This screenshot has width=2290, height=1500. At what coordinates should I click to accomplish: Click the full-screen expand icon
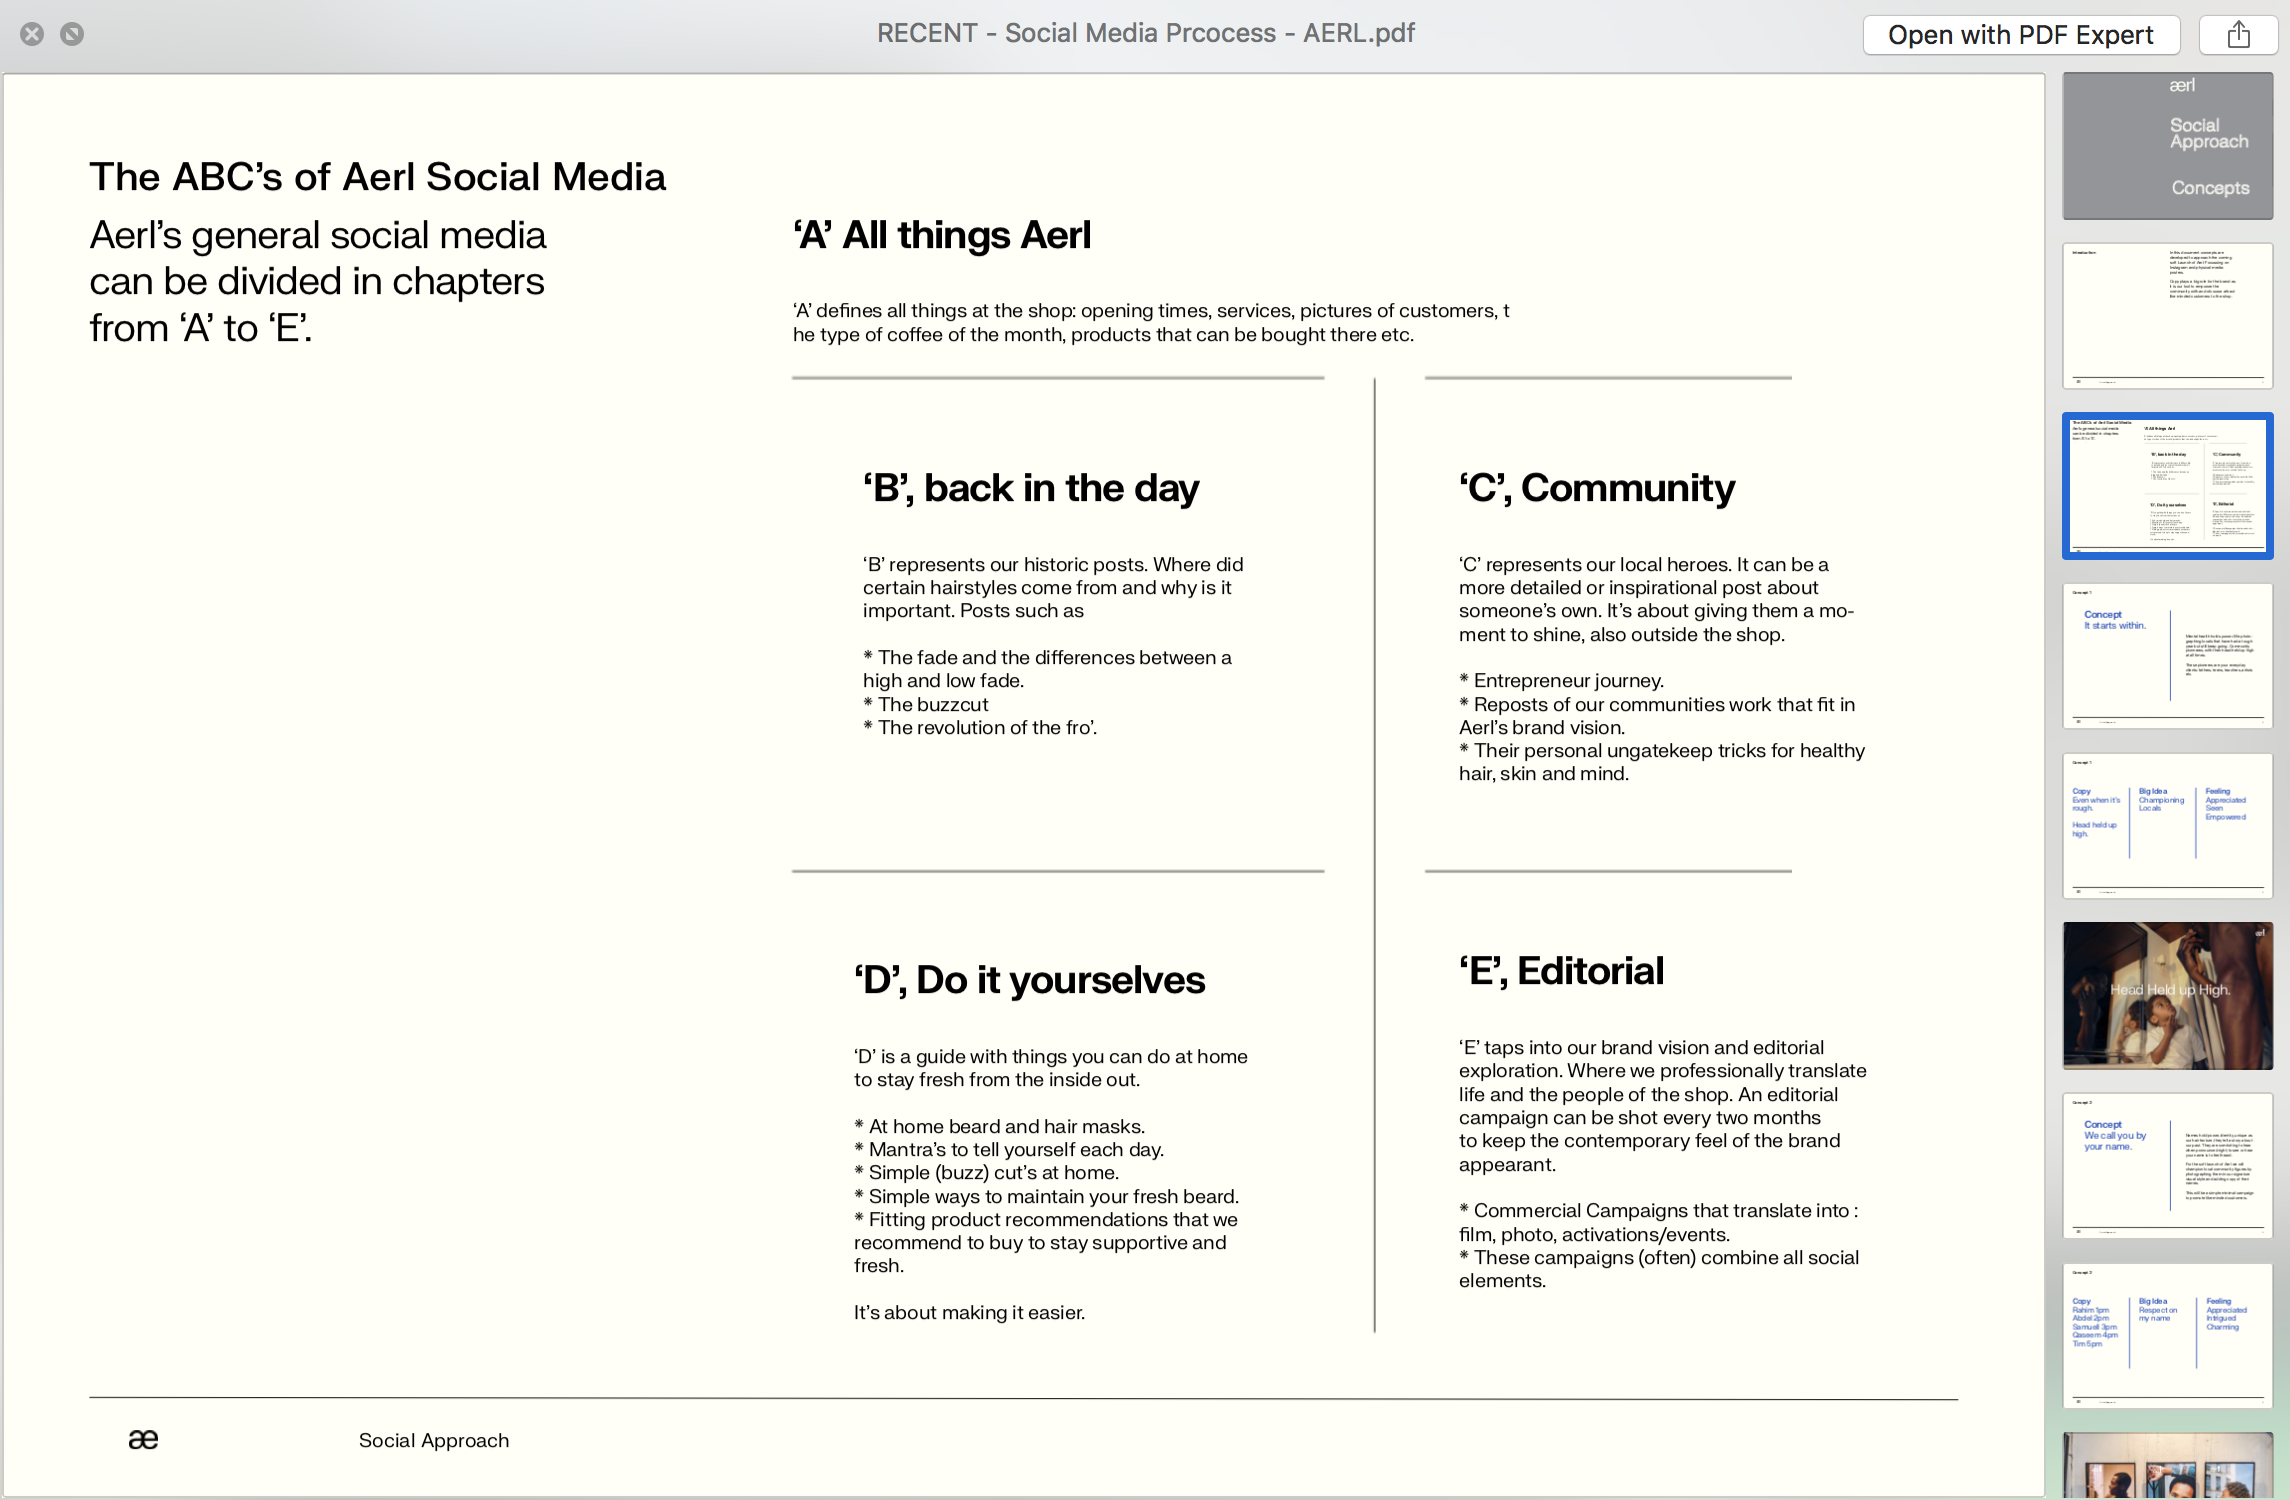(x=72, y=34)
